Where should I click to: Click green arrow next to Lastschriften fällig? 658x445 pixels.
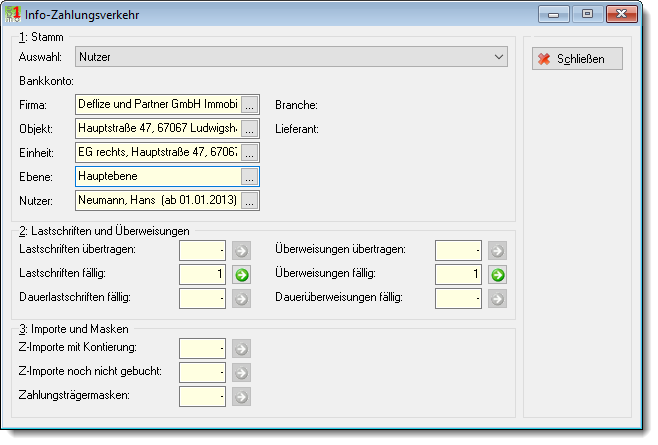coord(242,275)
